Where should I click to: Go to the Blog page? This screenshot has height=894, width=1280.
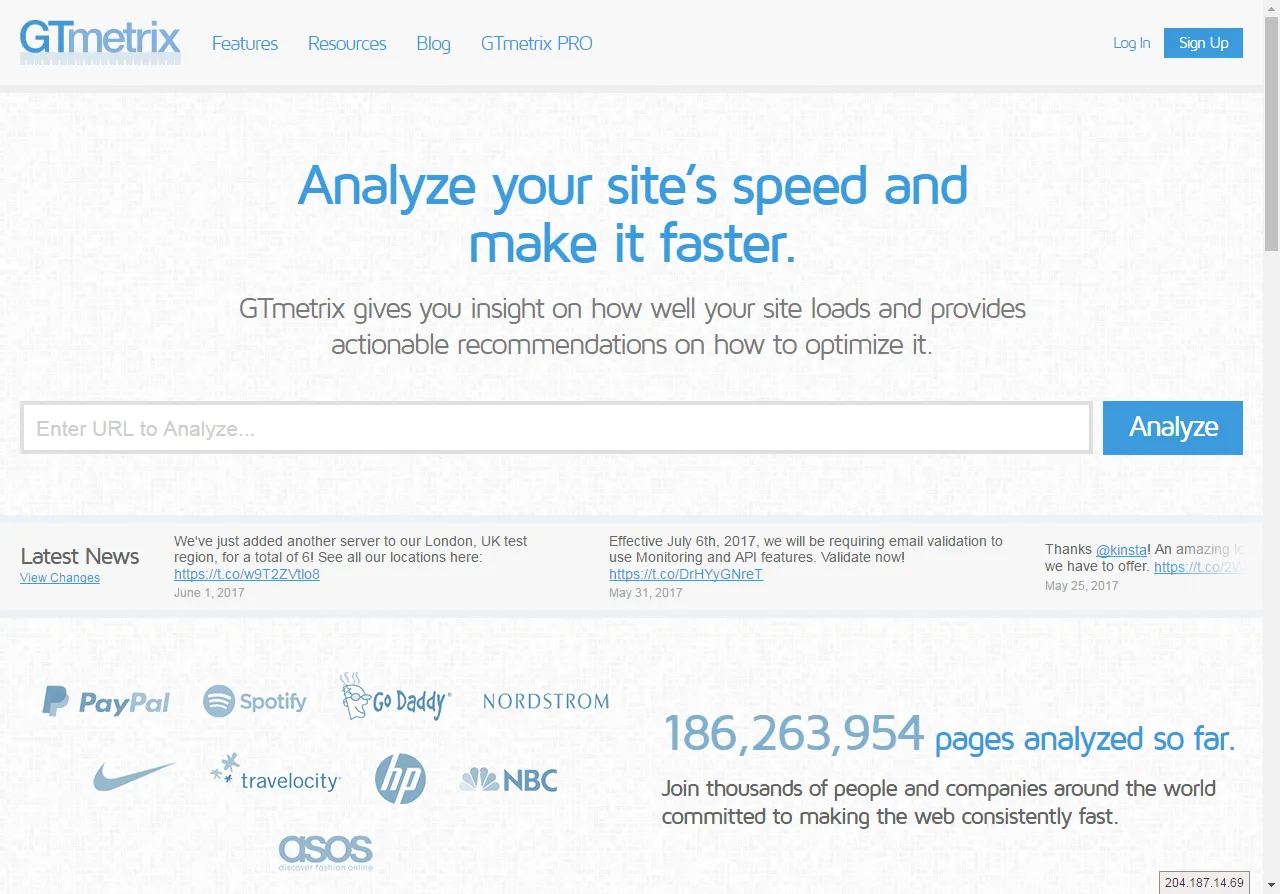(x=433, y=43)
